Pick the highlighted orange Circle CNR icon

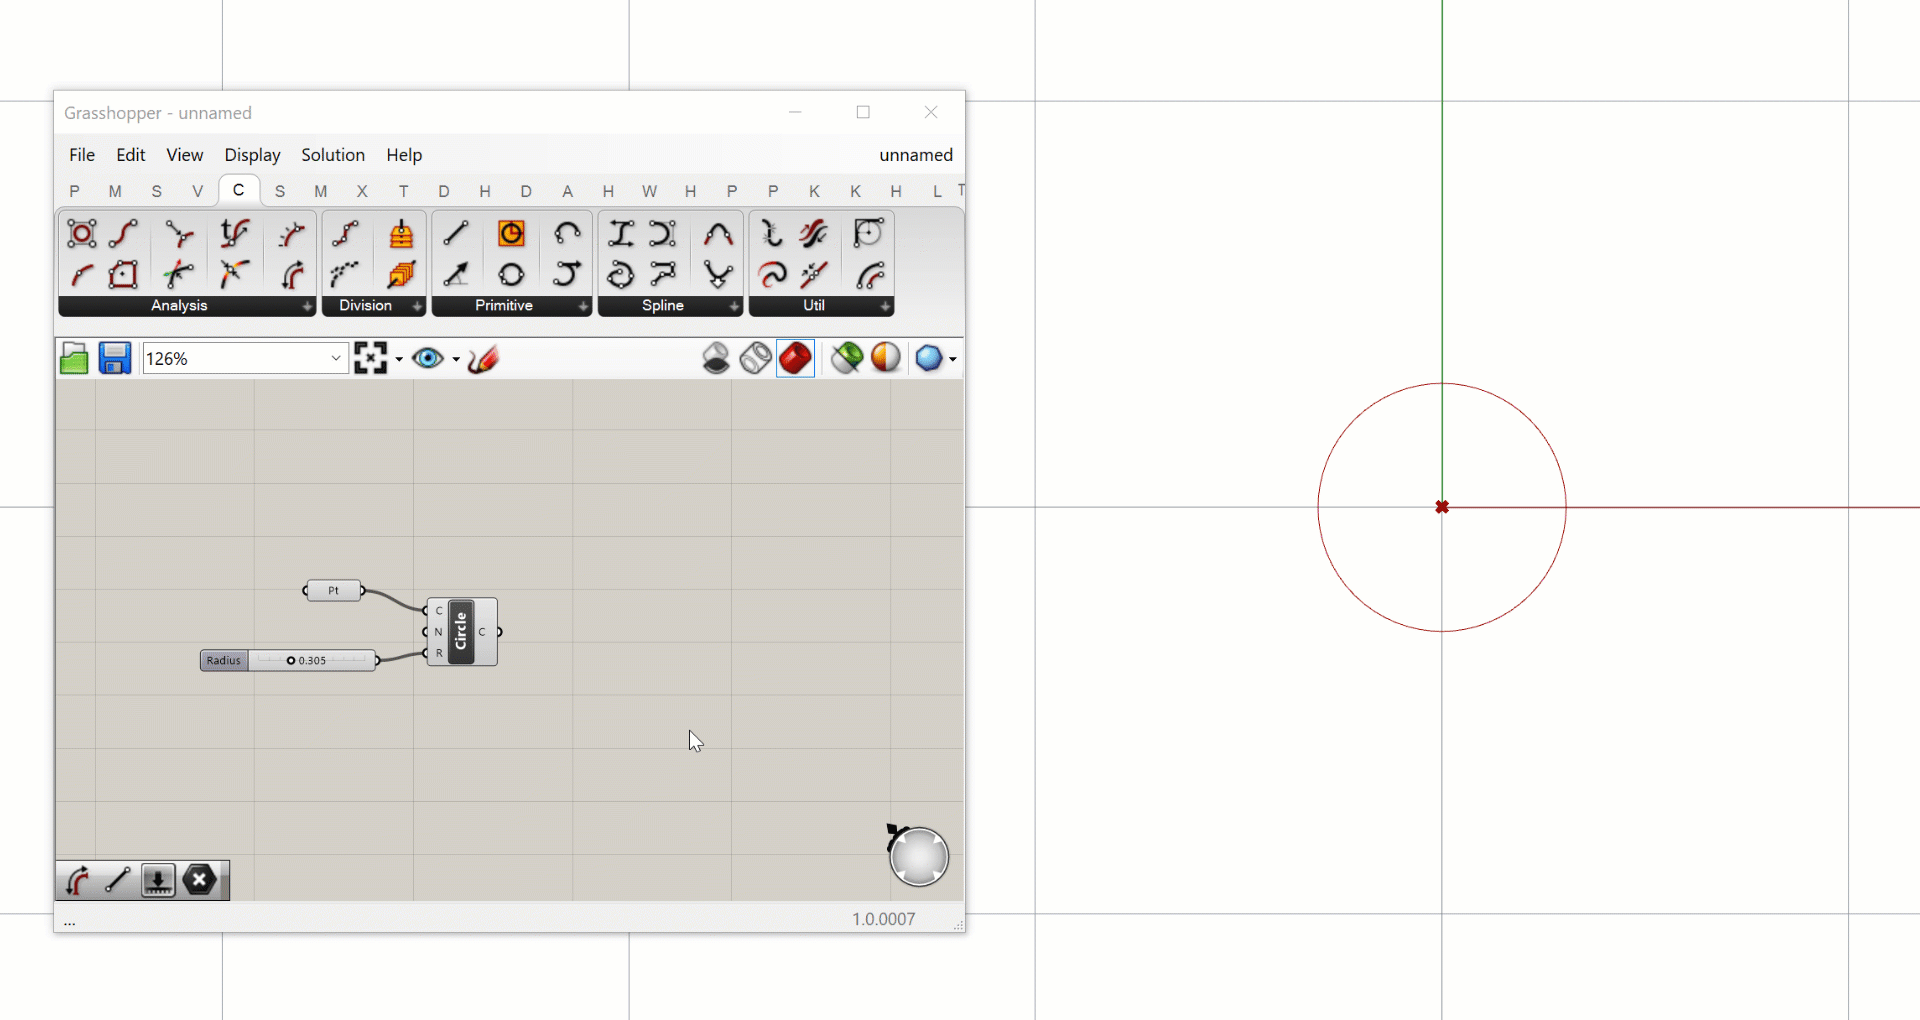[x=511, y=234]
